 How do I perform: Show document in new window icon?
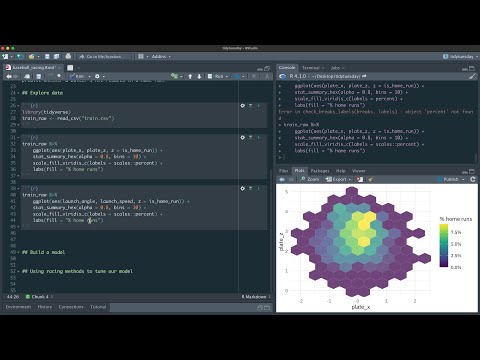27,76
